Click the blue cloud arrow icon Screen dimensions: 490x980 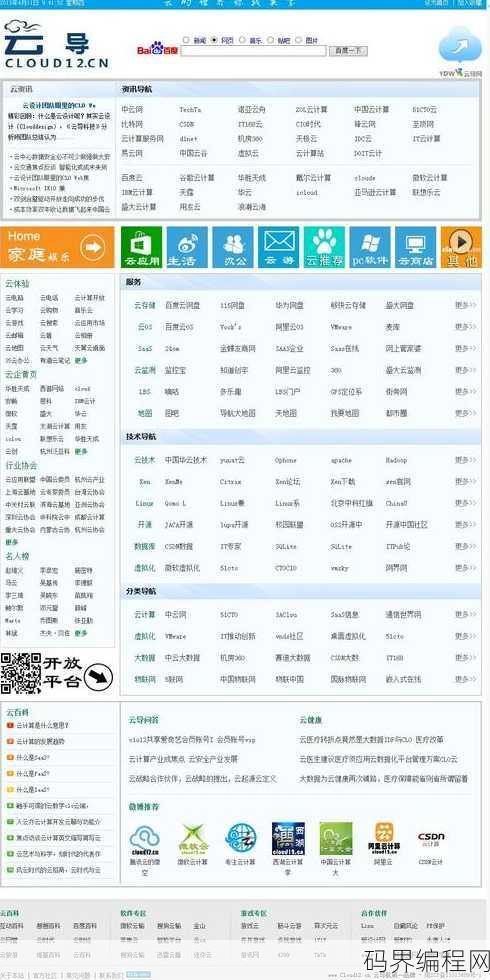coord(459,47)
